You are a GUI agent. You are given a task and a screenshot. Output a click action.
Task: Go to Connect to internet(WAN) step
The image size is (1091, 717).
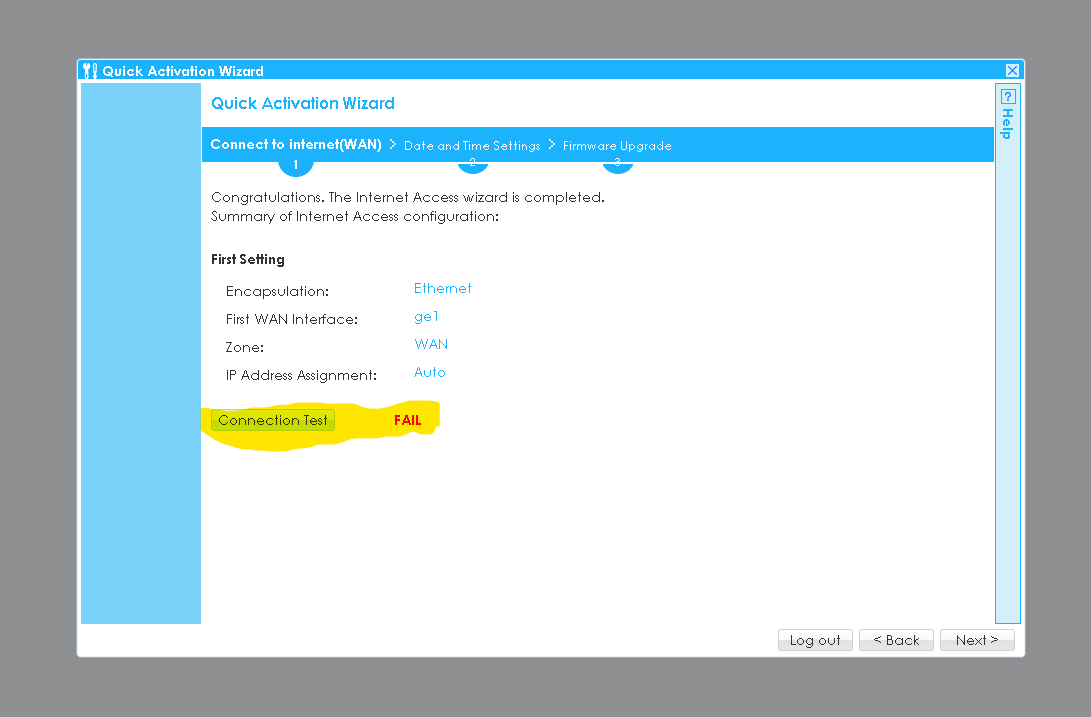click(x=295, y=144)
